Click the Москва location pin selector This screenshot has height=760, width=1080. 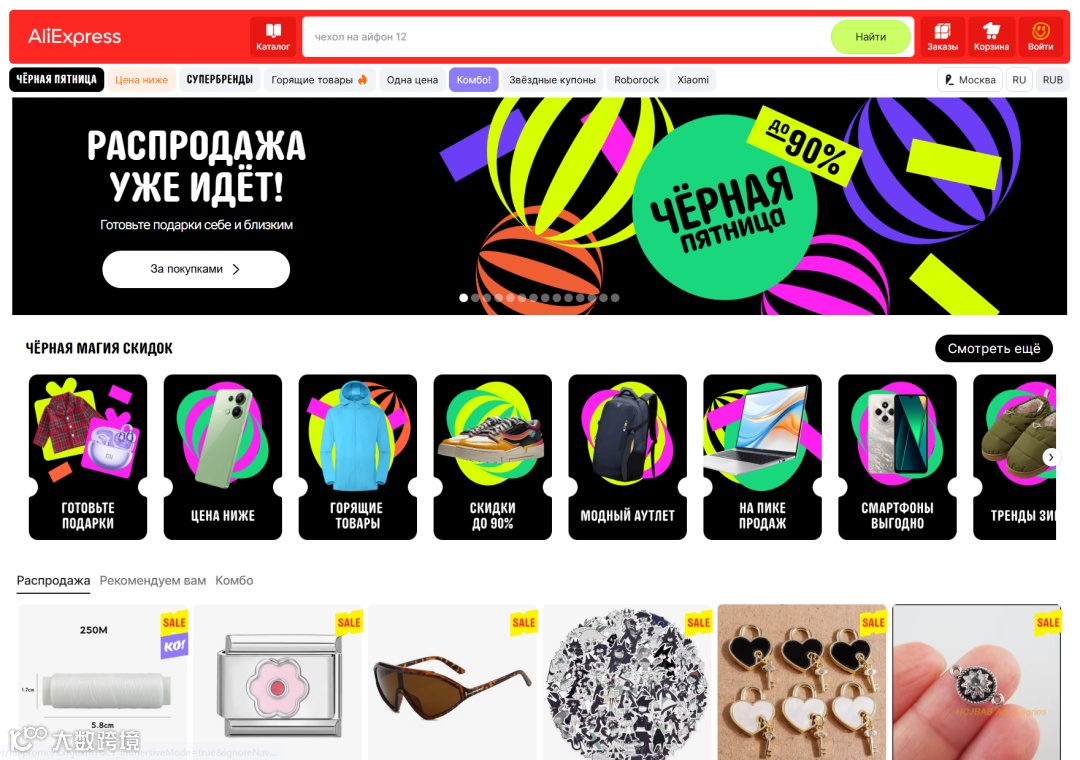tap(970, 80)
